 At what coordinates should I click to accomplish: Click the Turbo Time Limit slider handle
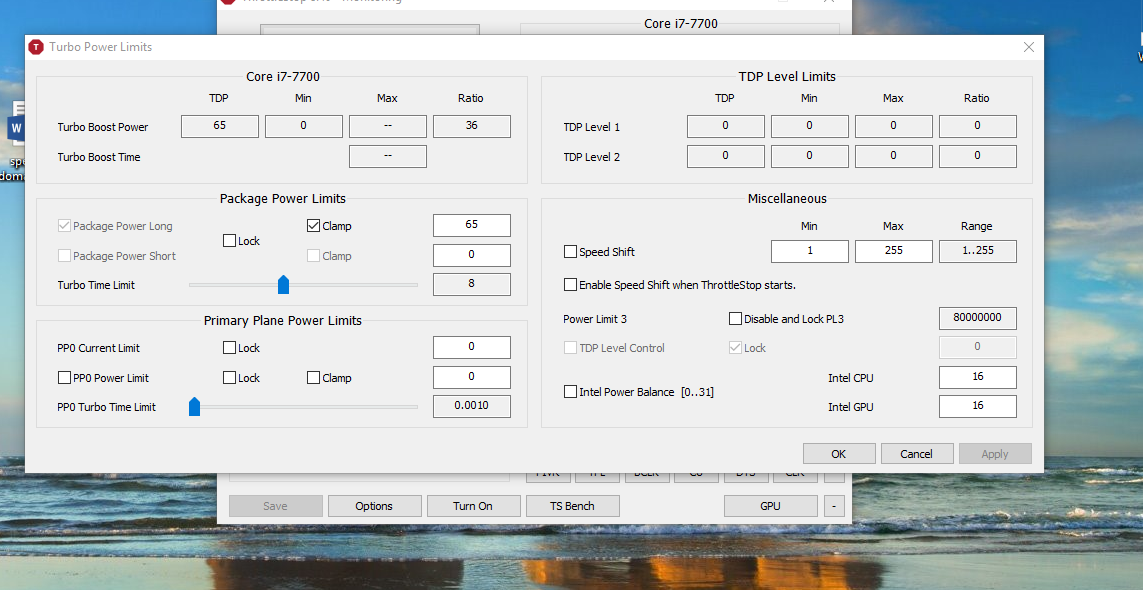coord(284,284)
